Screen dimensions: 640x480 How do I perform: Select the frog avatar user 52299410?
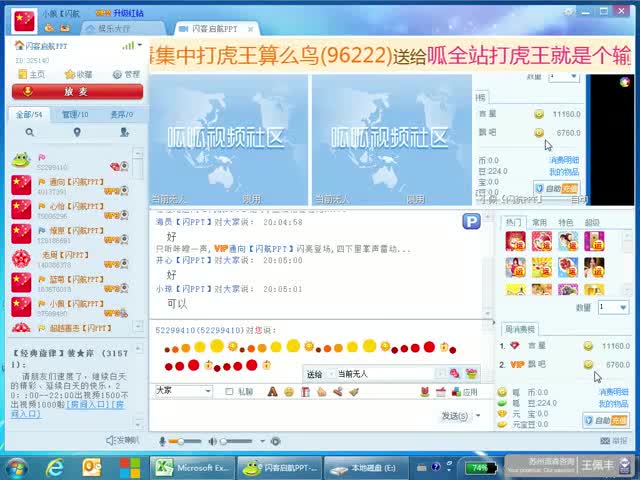coord(69,161)
